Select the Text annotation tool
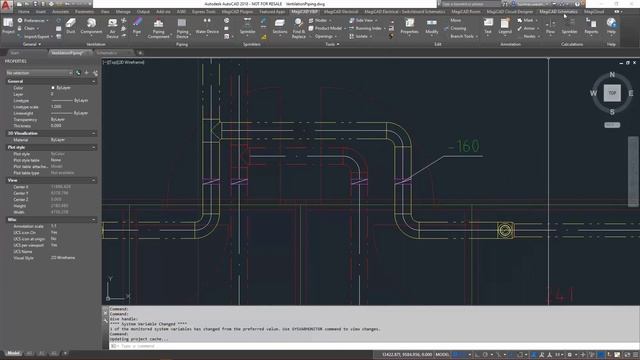640x360 pixels. click(488, 26)
